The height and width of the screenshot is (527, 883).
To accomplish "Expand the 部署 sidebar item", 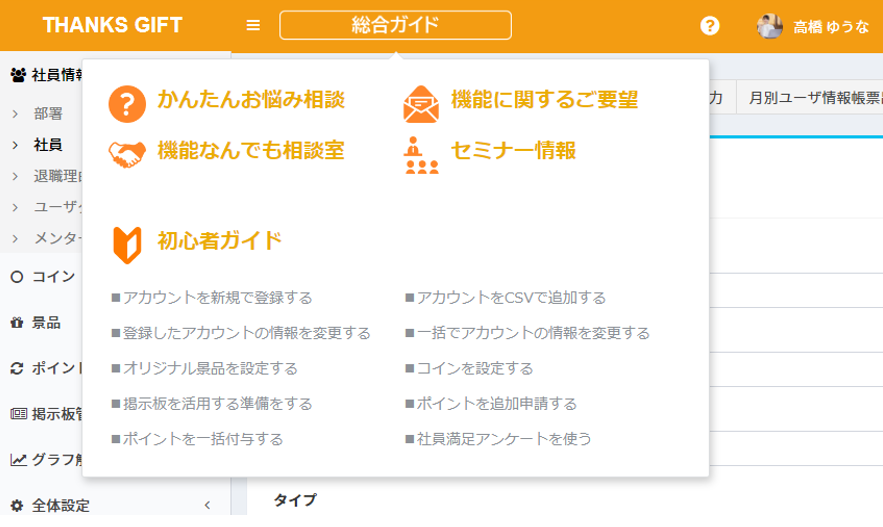I will click(x=48, y=114).
